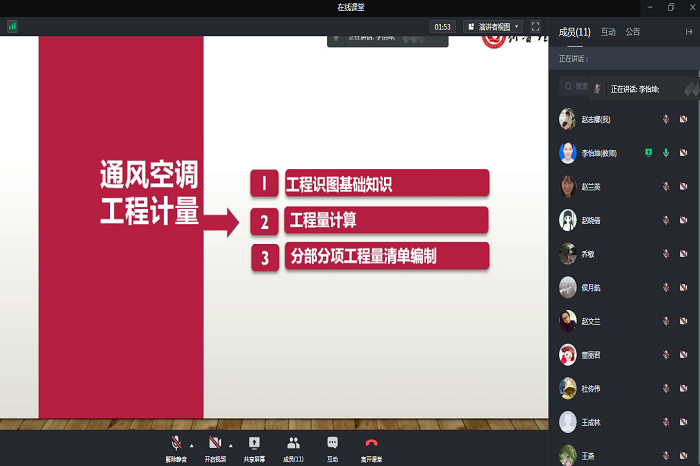
Task: Switch to the 公告 tab
Action: point(633,32)
